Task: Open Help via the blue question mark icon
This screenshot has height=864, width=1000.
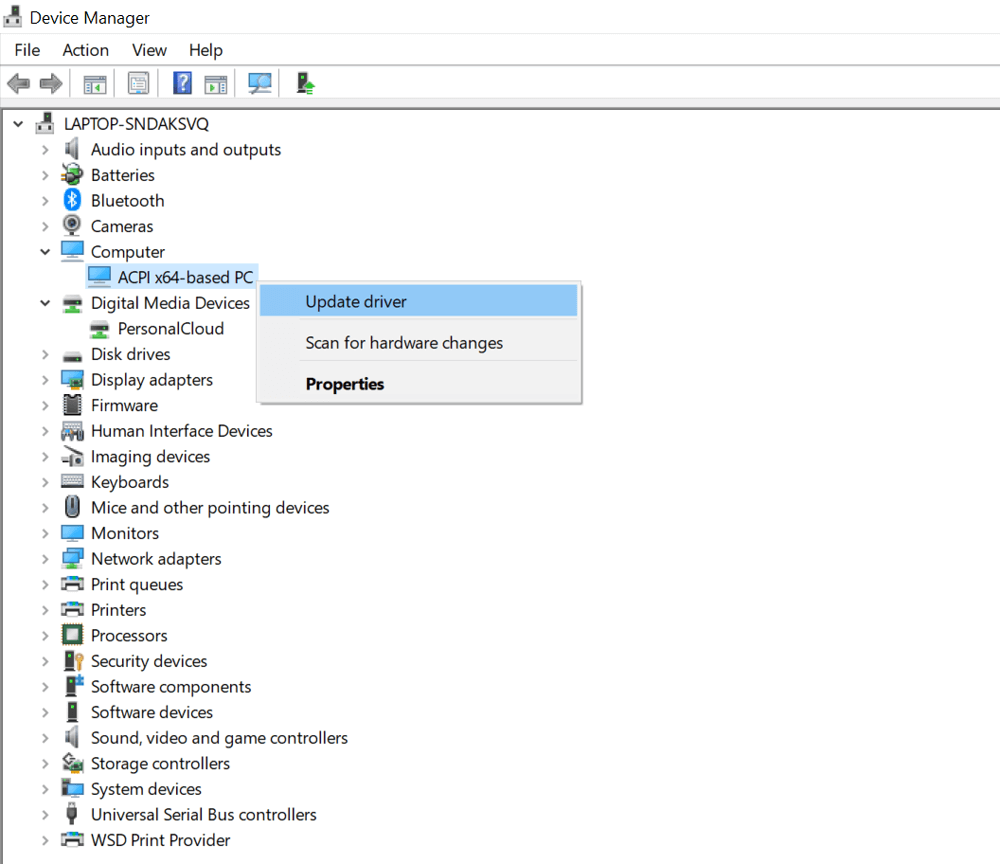Action: 182,84
